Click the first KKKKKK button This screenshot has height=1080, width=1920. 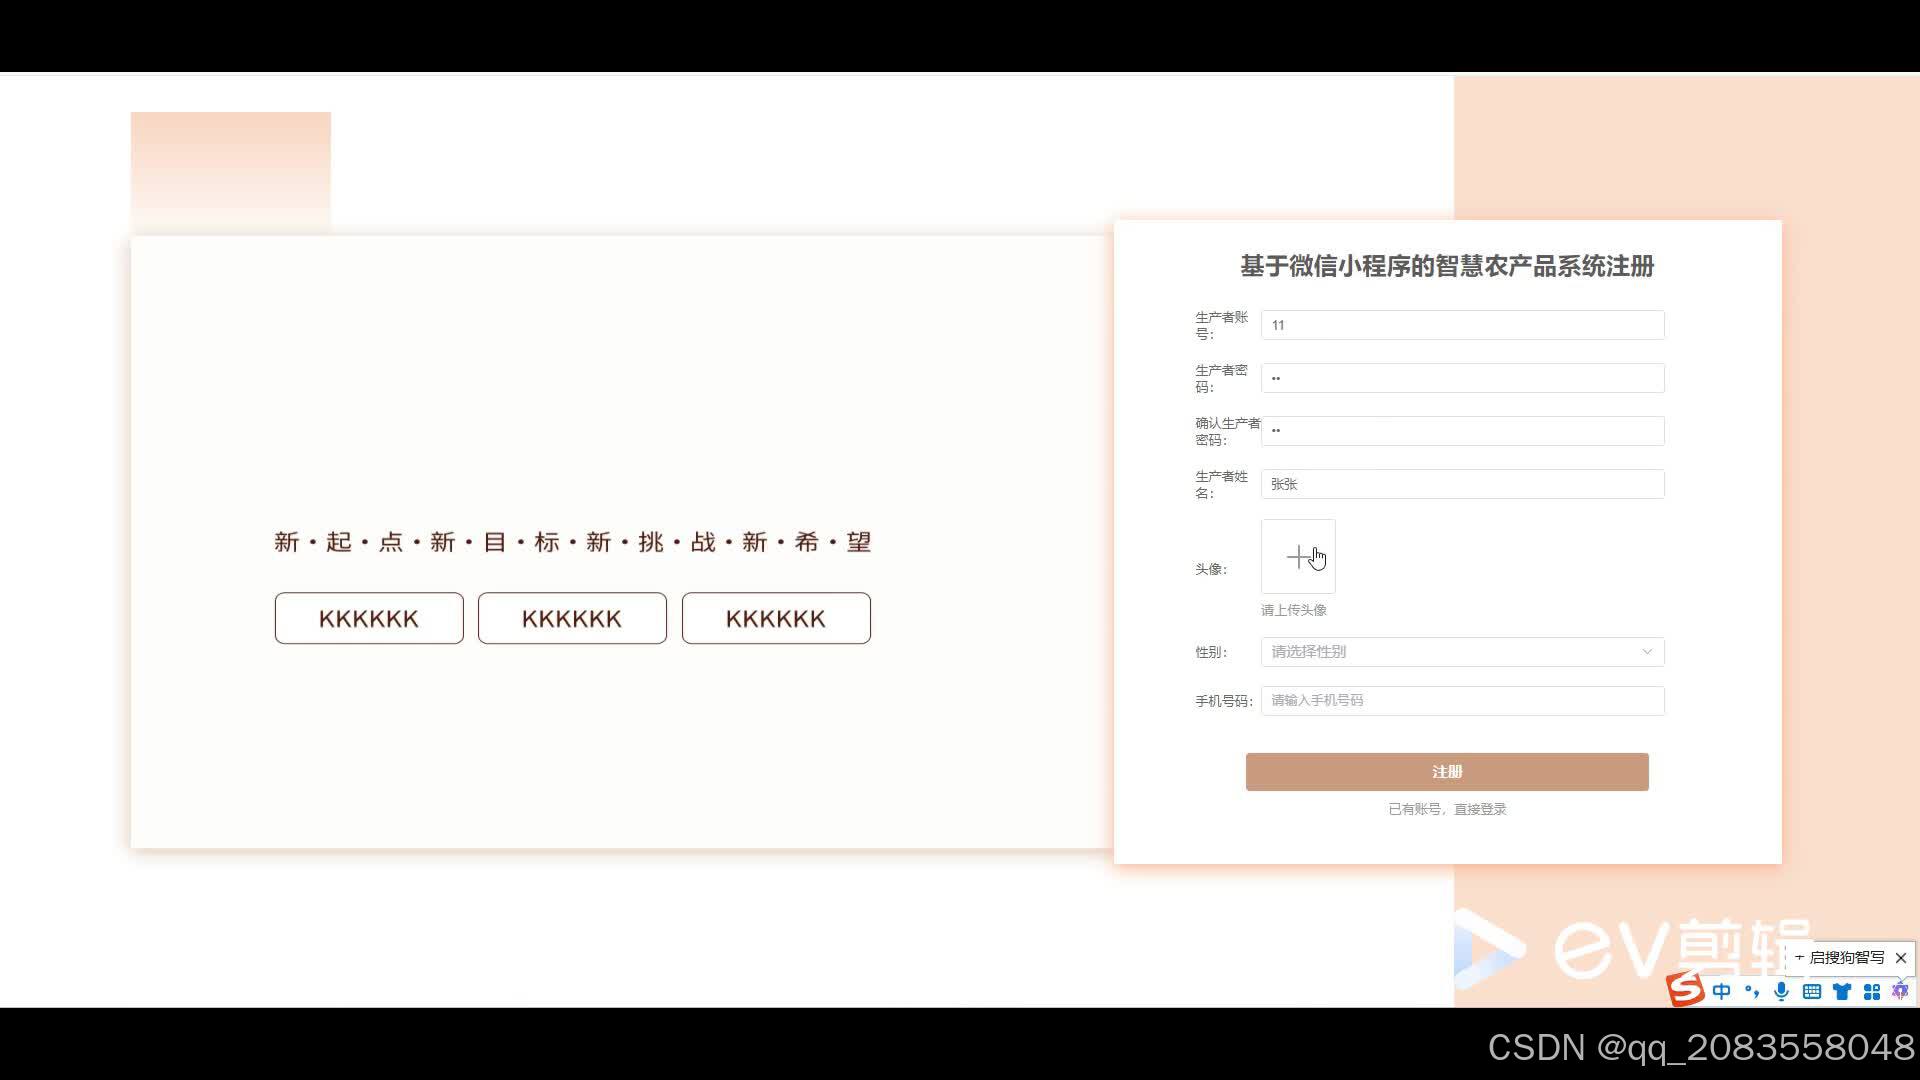(x=369, y=619)
